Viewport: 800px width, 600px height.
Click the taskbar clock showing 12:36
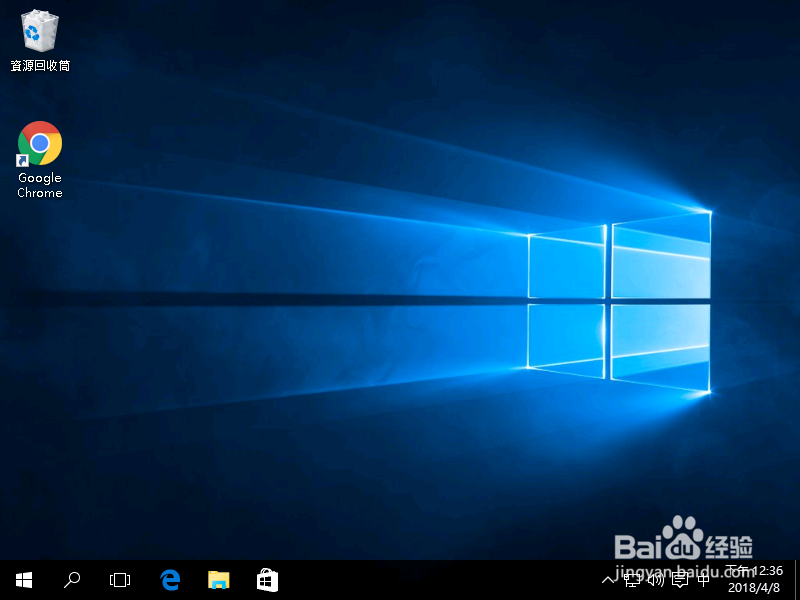click(754, 579)
